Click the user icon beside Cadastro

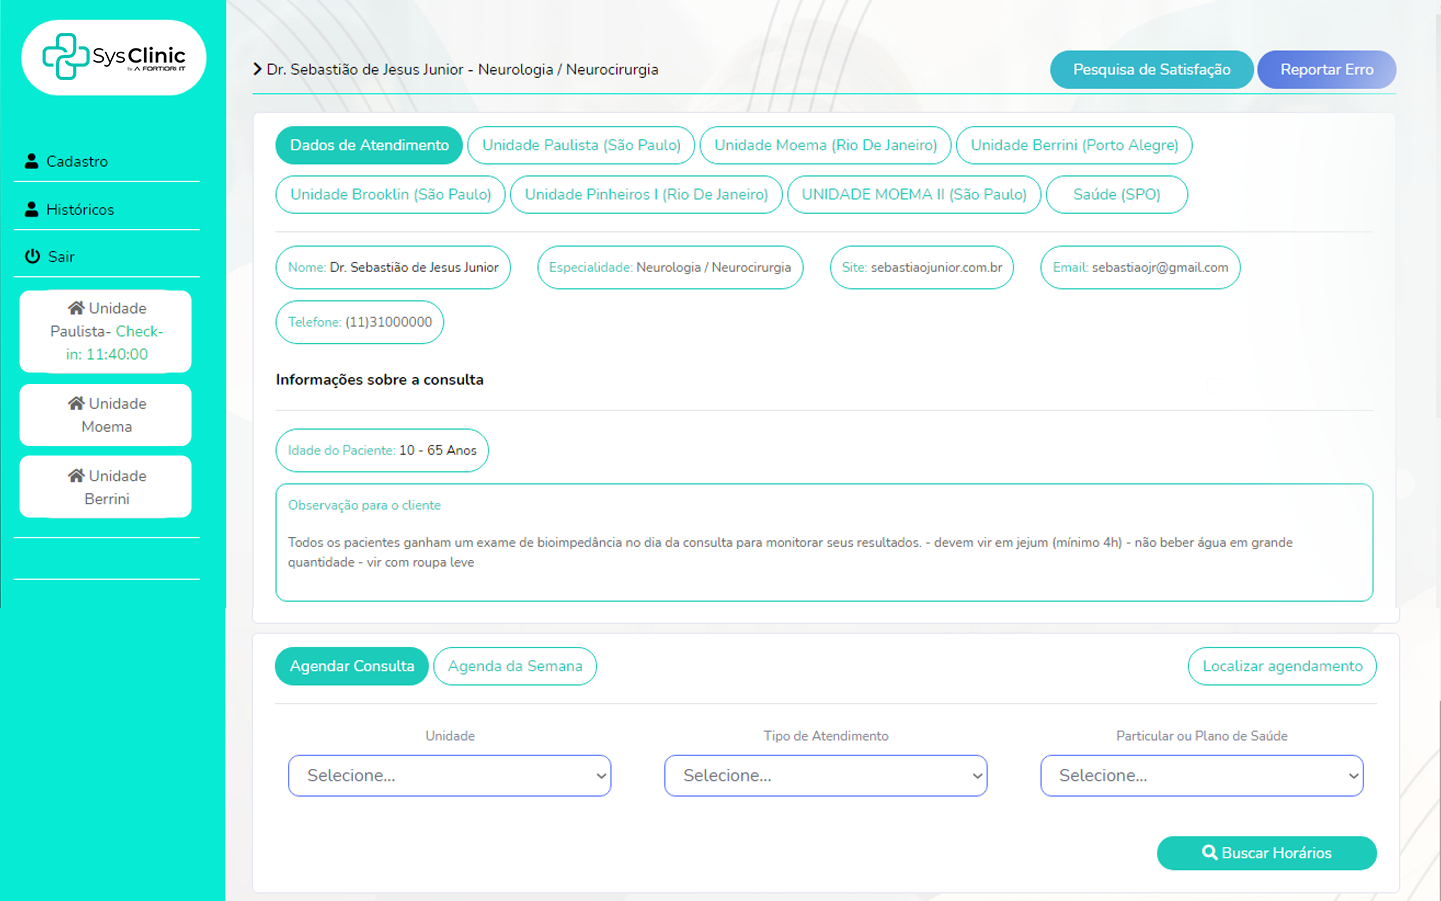coord(32,161)
